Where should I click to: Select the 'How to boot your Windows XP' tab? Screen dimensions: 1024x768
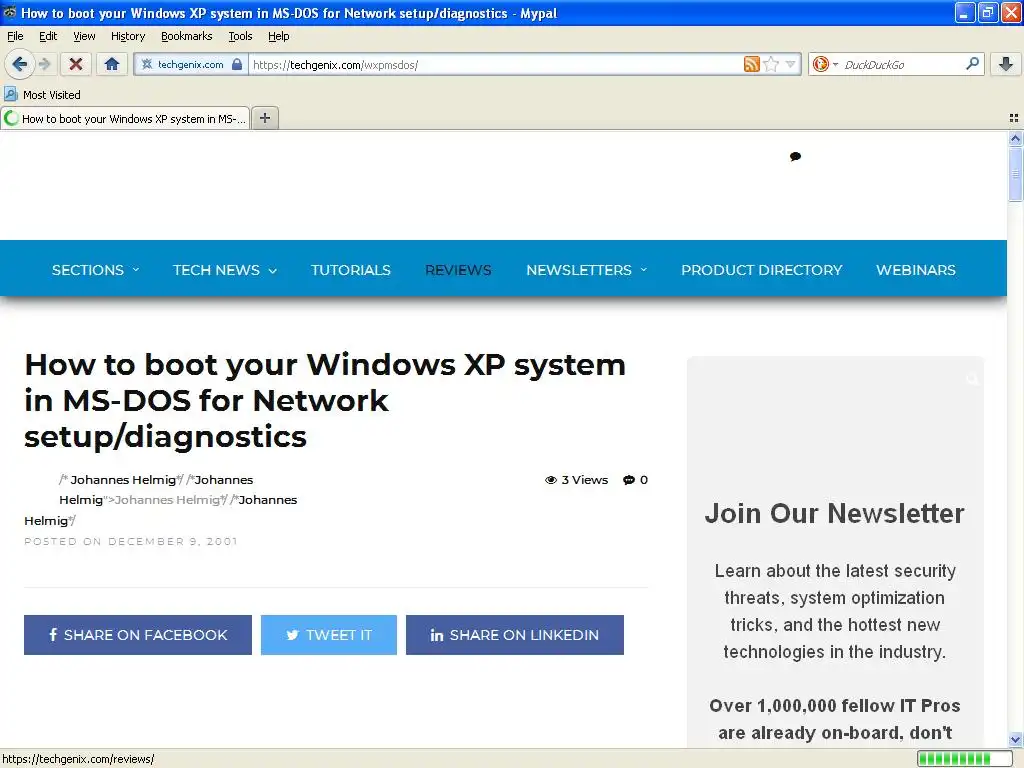(125, 118)
